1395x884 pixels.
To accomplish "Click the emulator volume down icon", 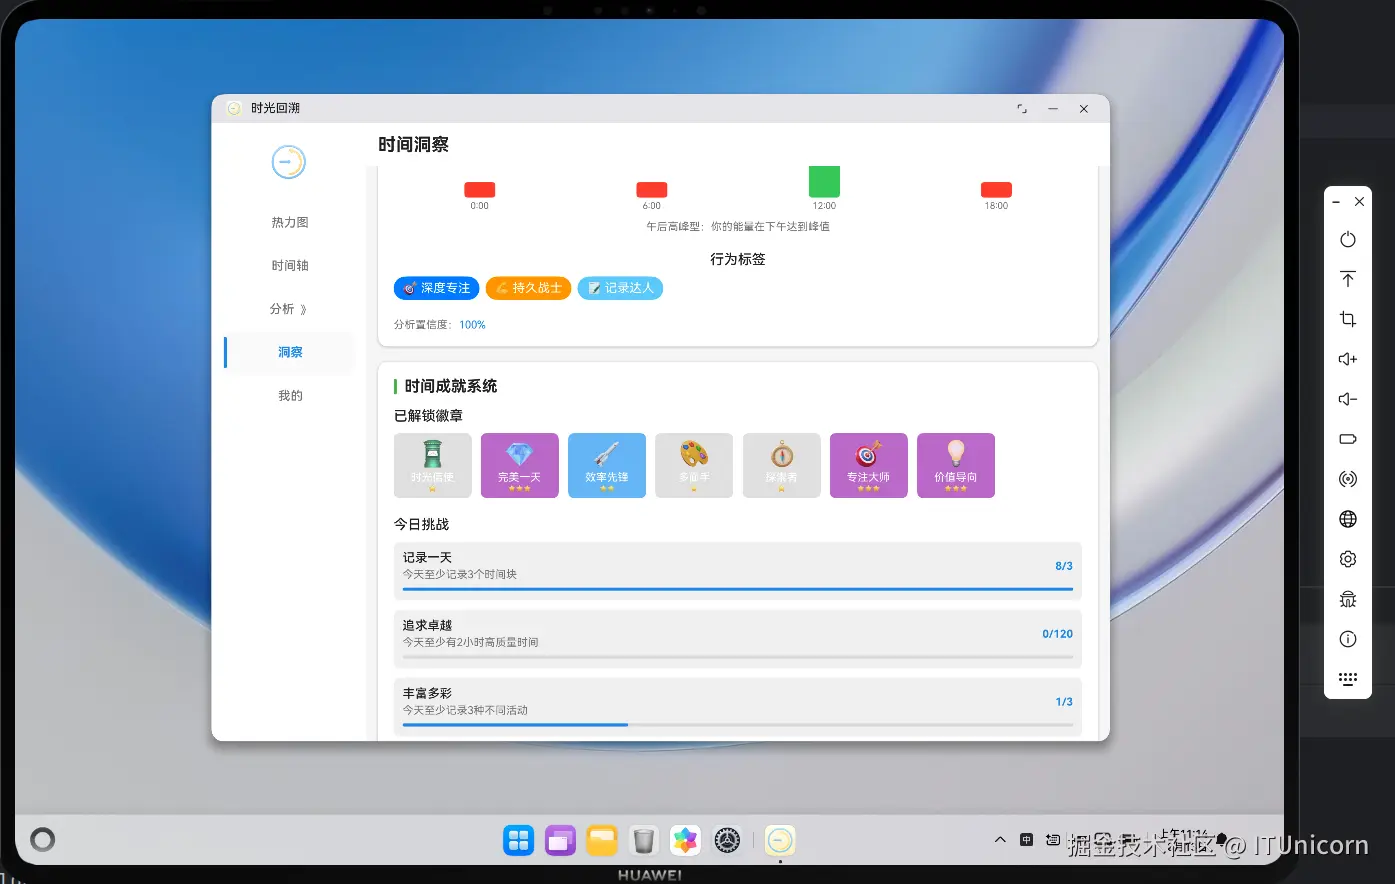I will click(1348, 399).
